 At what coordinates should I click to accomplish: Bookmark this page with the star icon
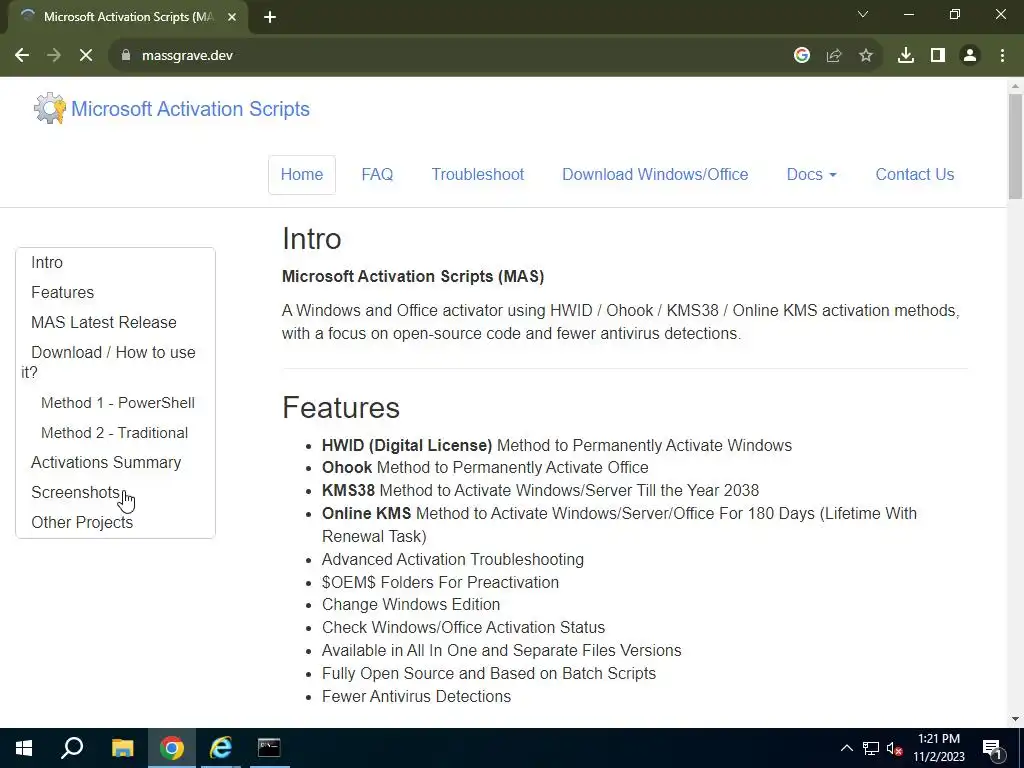click(866, 56)
